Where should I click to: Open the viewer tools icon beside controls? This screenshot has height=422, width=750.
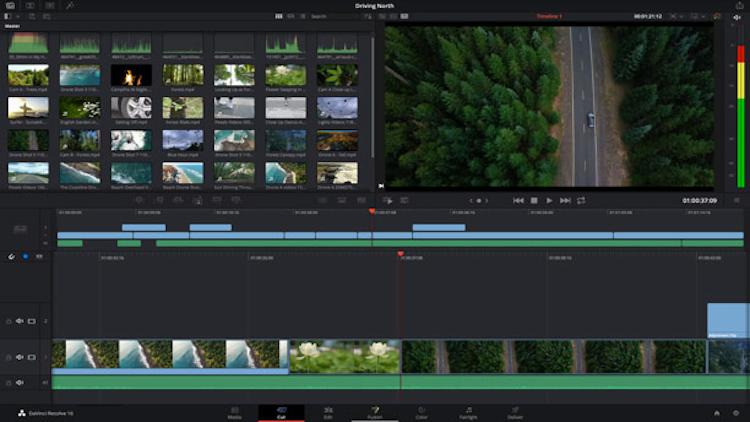point(404,200)
